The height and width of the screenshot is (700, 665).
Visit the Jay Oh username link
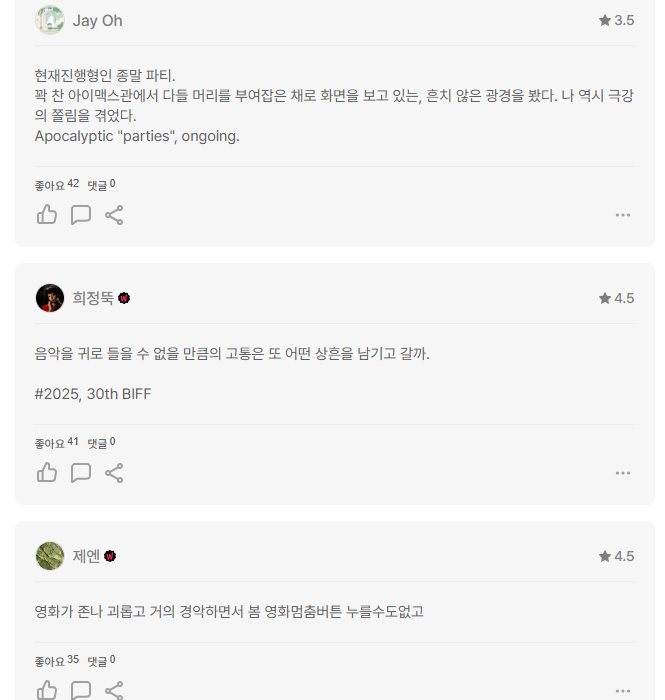97,21
